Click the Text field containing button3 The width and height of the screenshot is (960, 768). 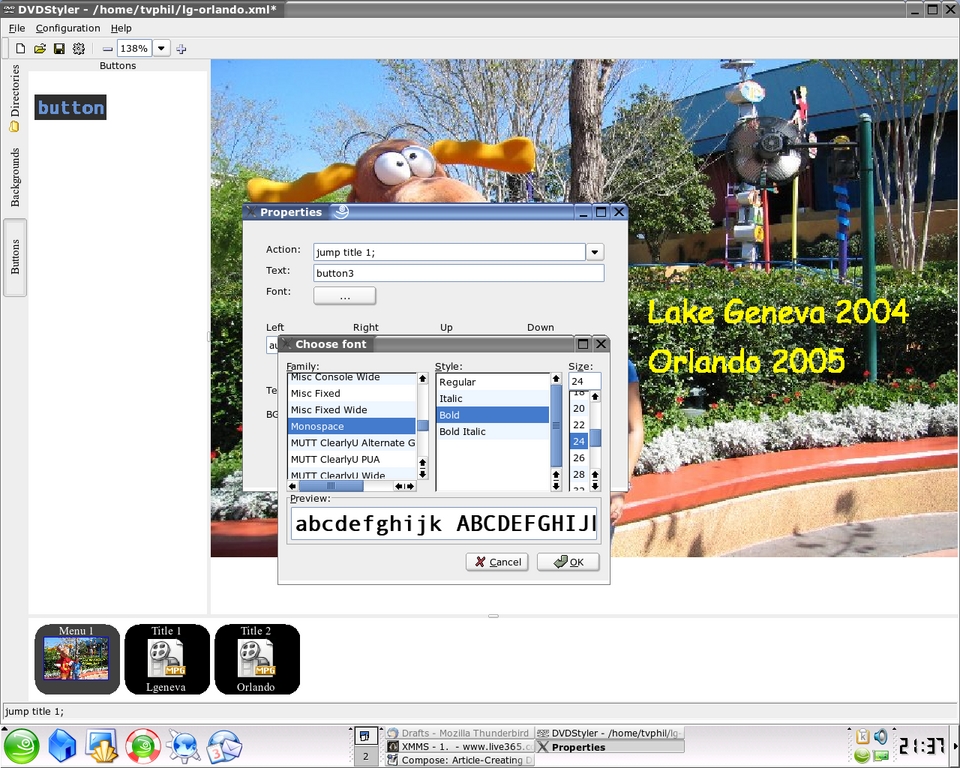tap(458, 273)
